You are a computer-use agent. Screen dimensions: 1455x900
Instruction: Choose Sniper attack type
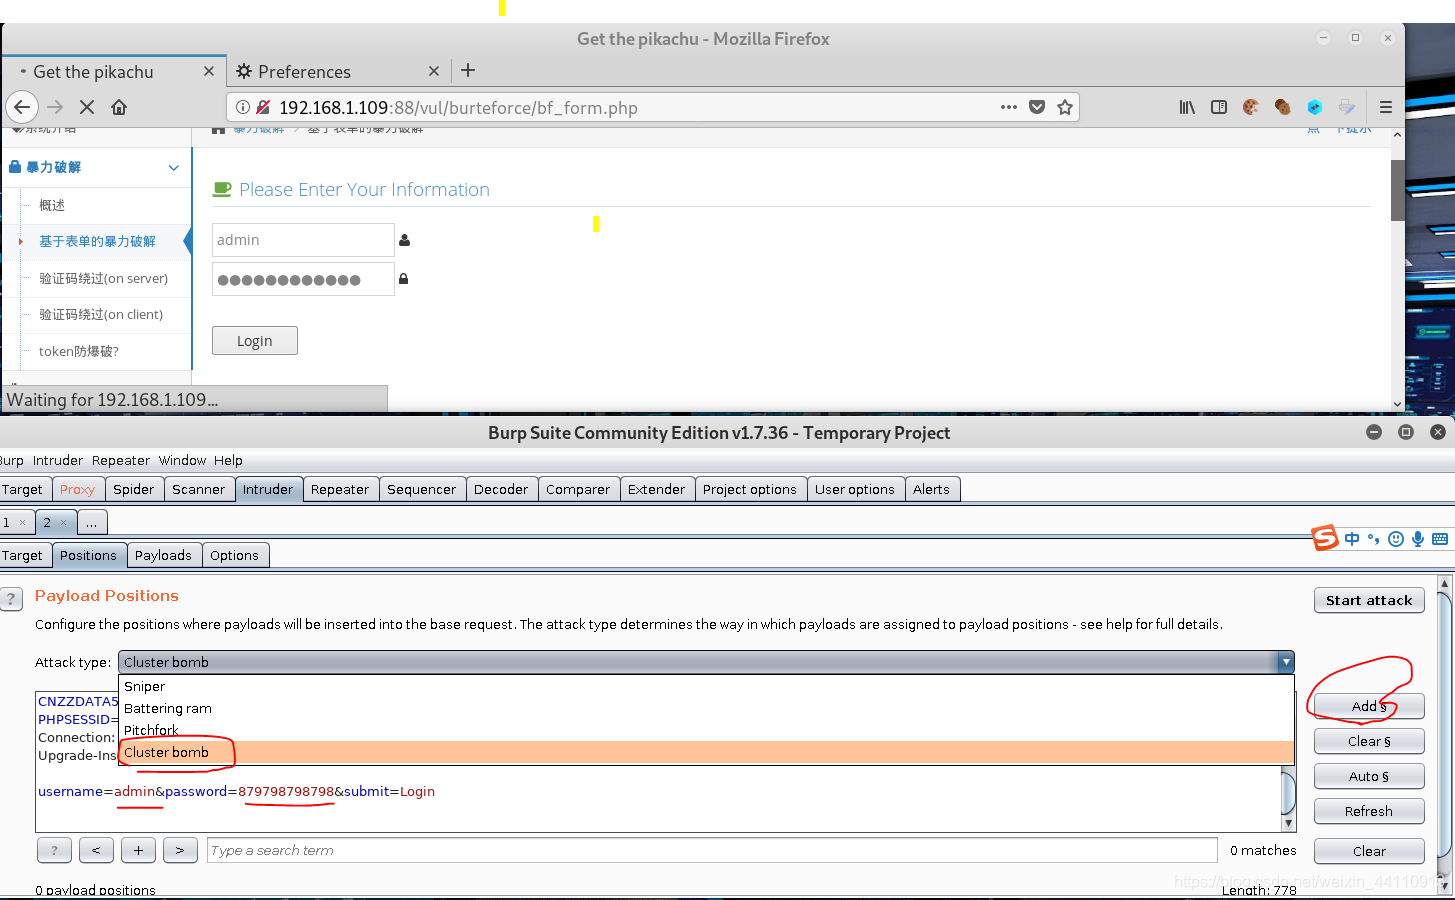[705, 686]
